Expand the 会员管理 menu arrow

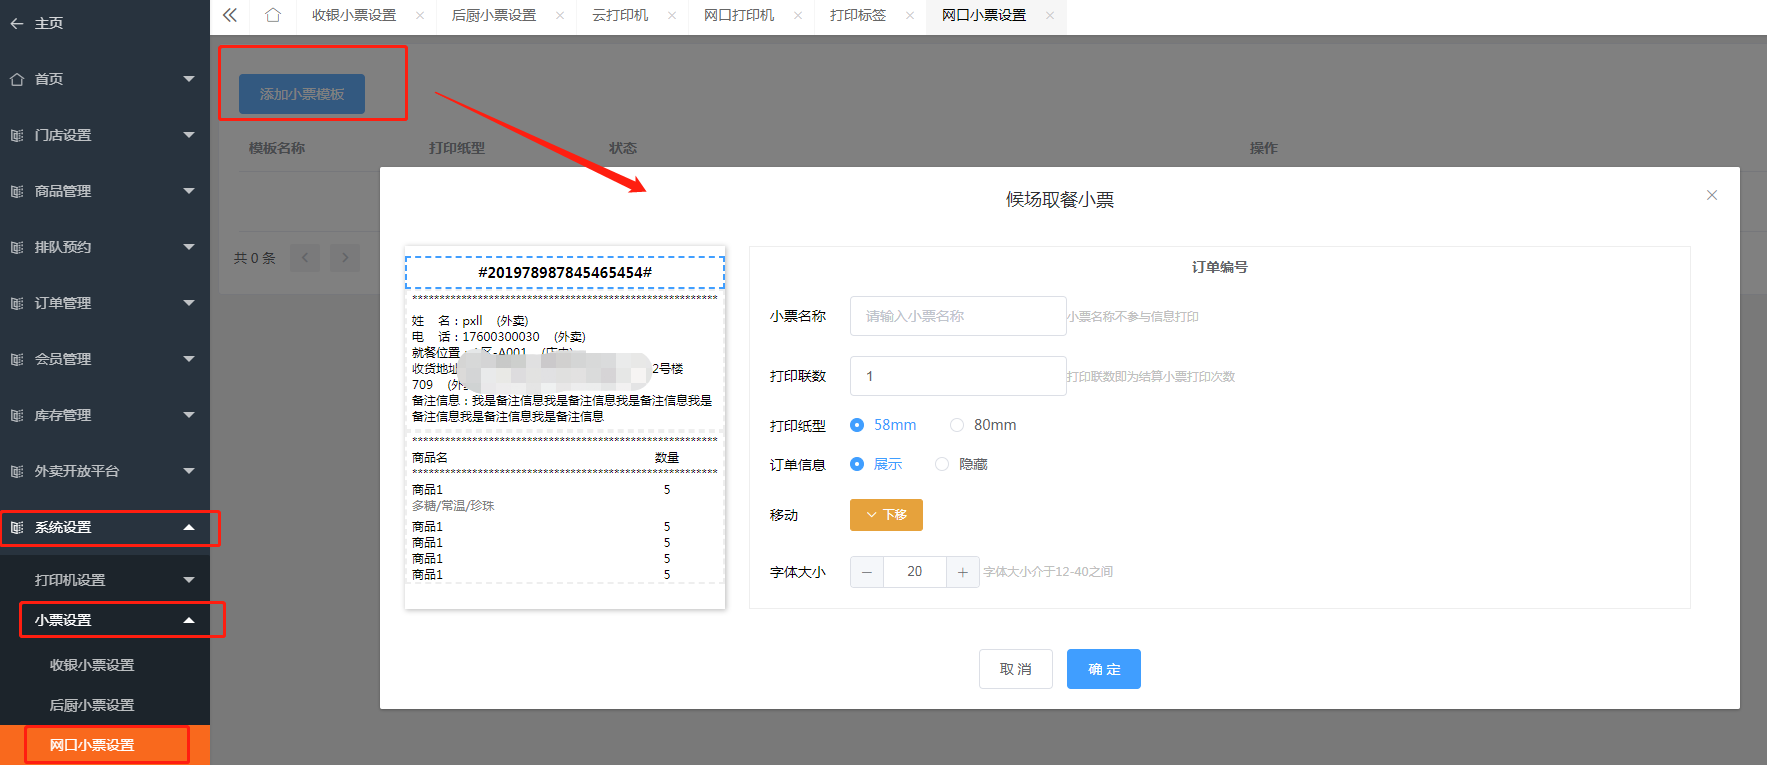pyautogui.click(x=189, y=359)
